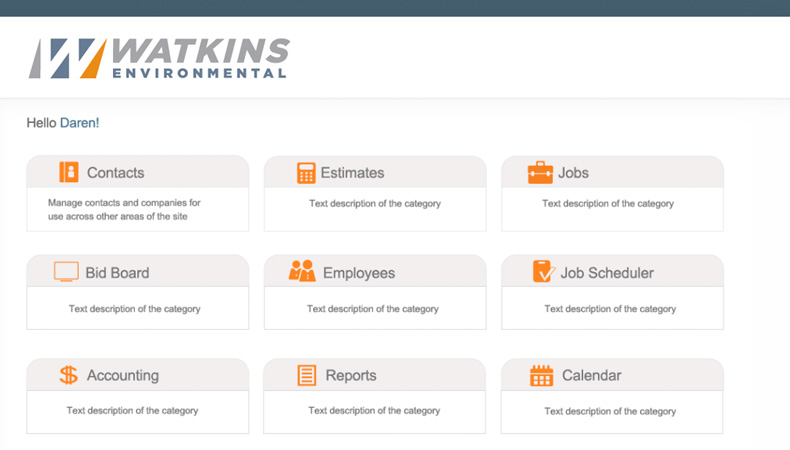This screenshot has height=450, width=790.
Task: Click description text under Bid Board card
Action: [135, 309]
